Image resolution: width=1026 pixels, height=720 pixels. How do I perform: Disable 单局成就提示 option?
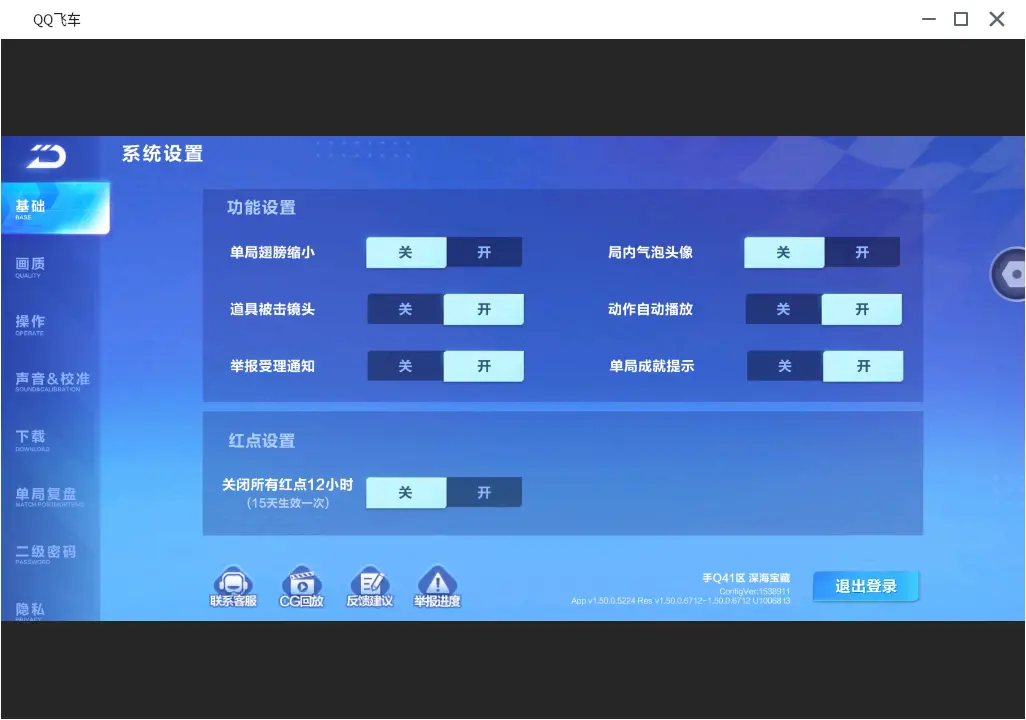(785, 367)
